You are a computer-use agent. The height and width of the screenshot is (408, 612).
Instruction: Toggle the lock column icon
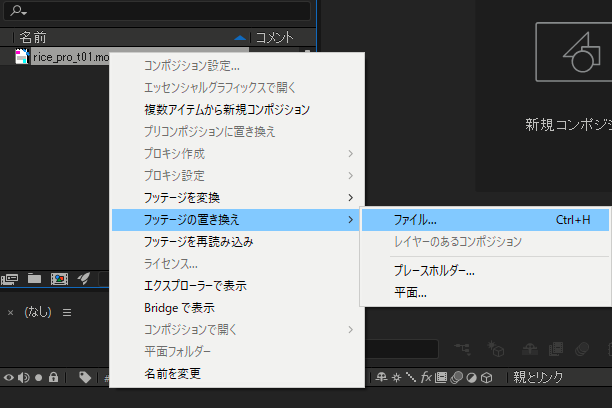pos(53,378)
